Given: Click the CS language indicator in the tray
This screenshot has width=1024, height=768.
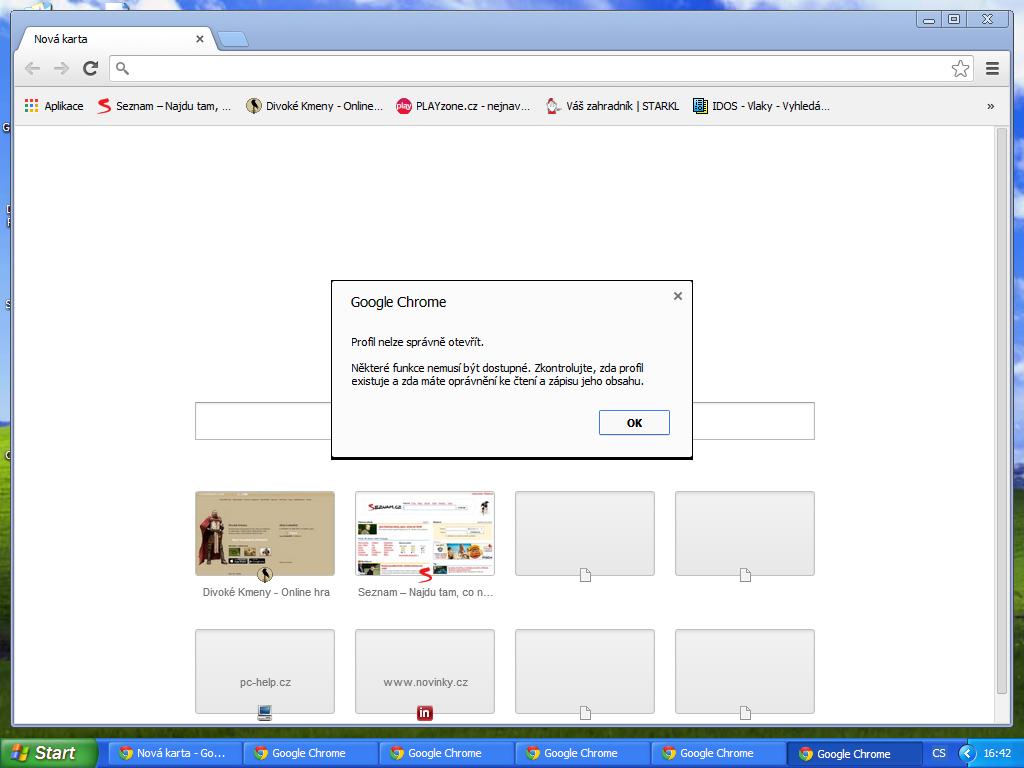Looking at the screenshot, I should [938, 753].
